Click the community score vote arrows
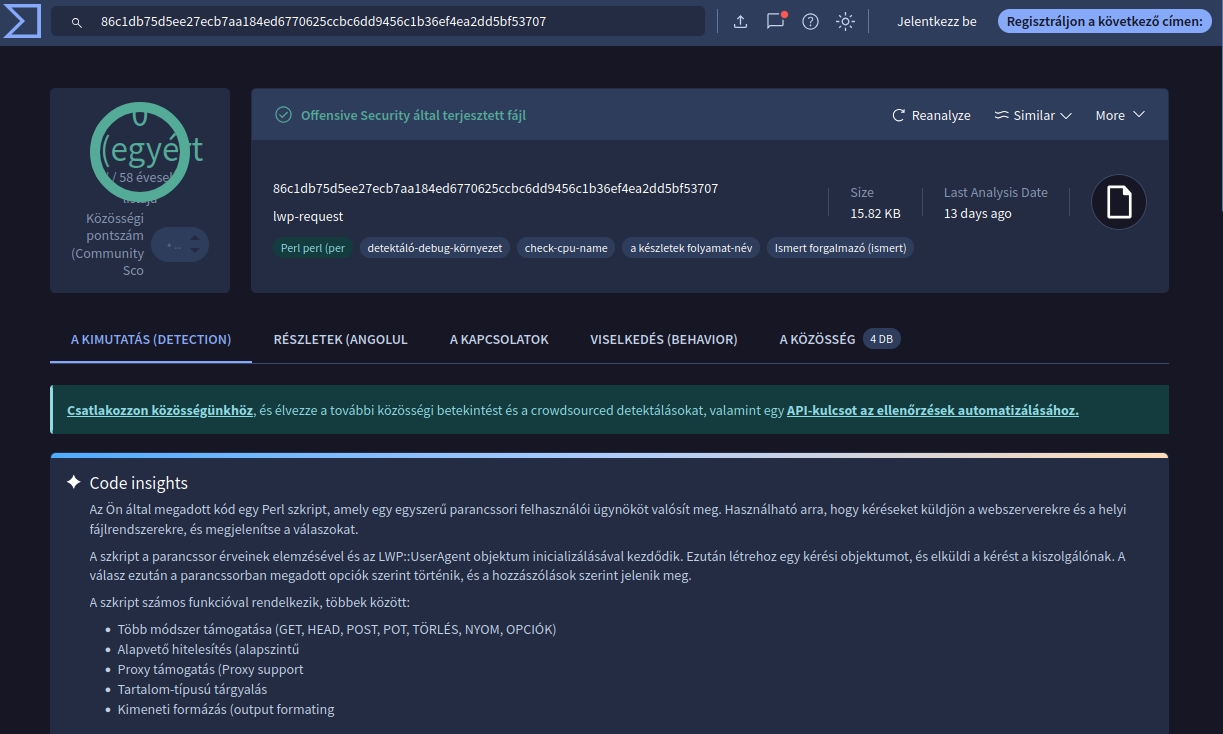Image resolution: width=1223 pixels, height=734 pixels. click(193, 245)
